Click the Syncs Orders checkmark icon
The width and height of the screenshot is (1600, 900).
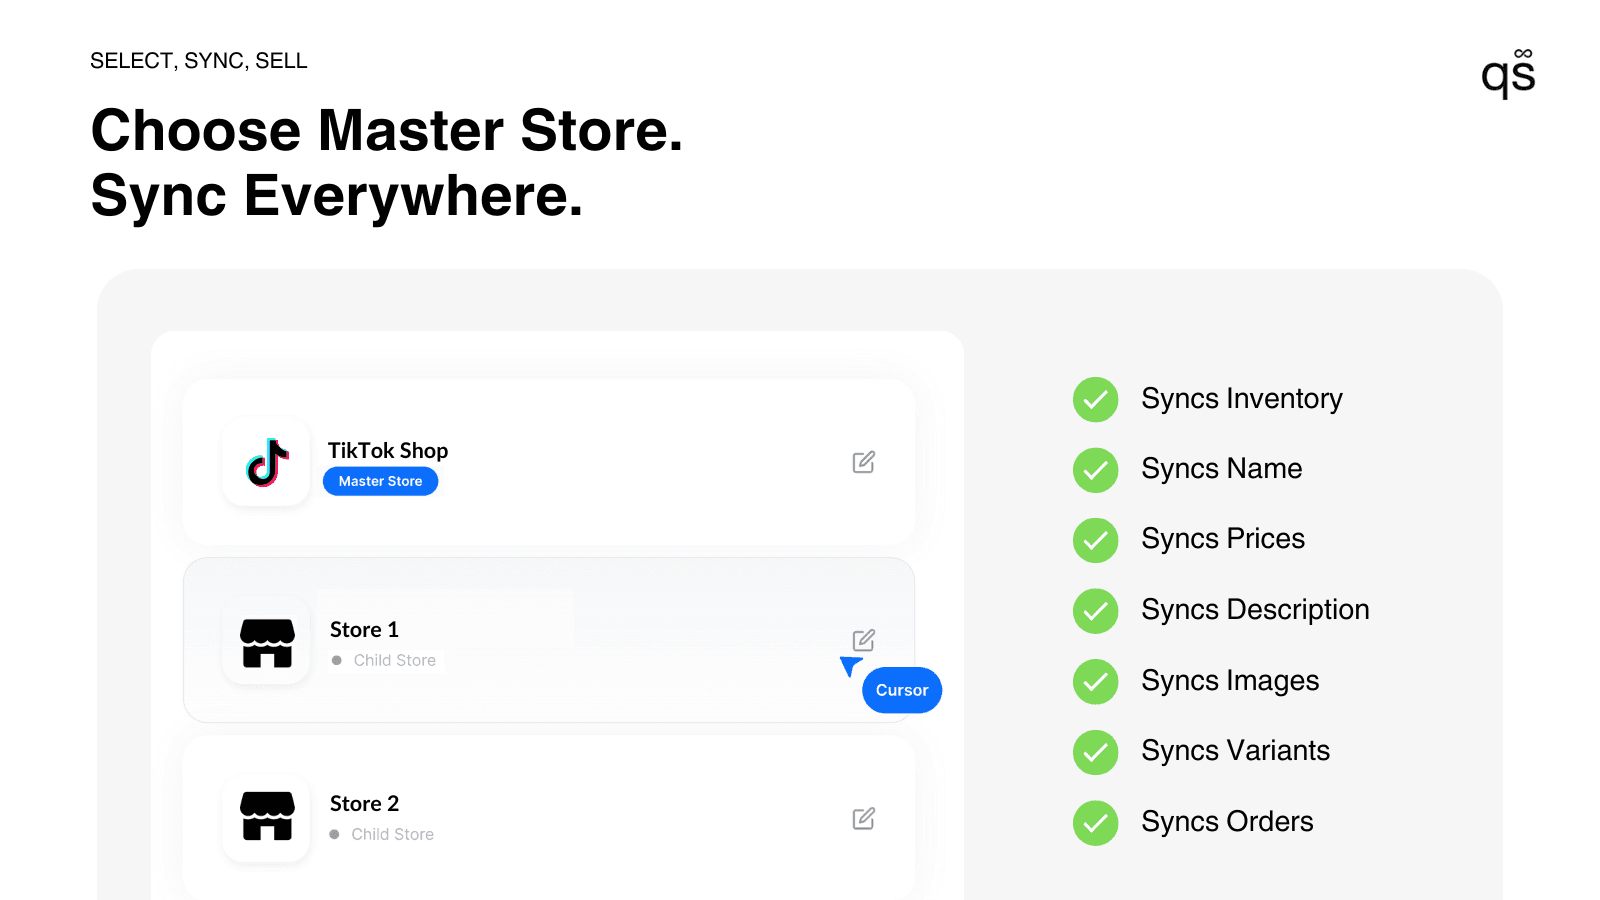point(1095,823)
